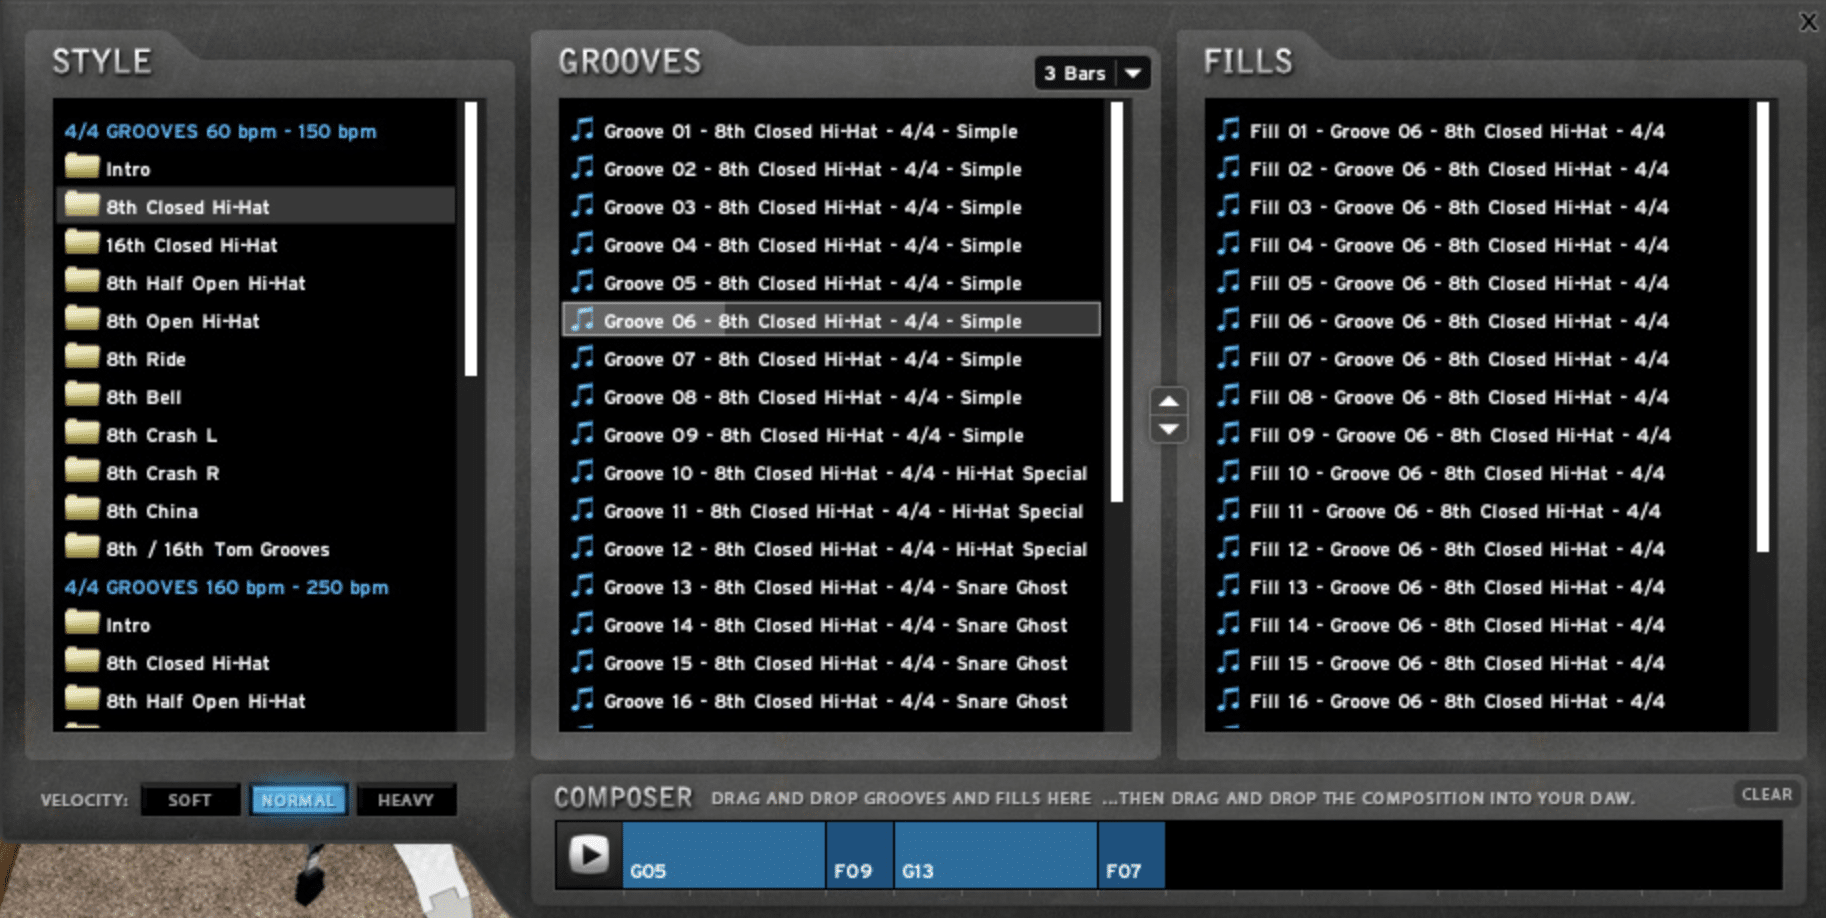Click the down arrow between Grooves and Fills
The height and width of the screenshot is (918, 1826).
1168,429
